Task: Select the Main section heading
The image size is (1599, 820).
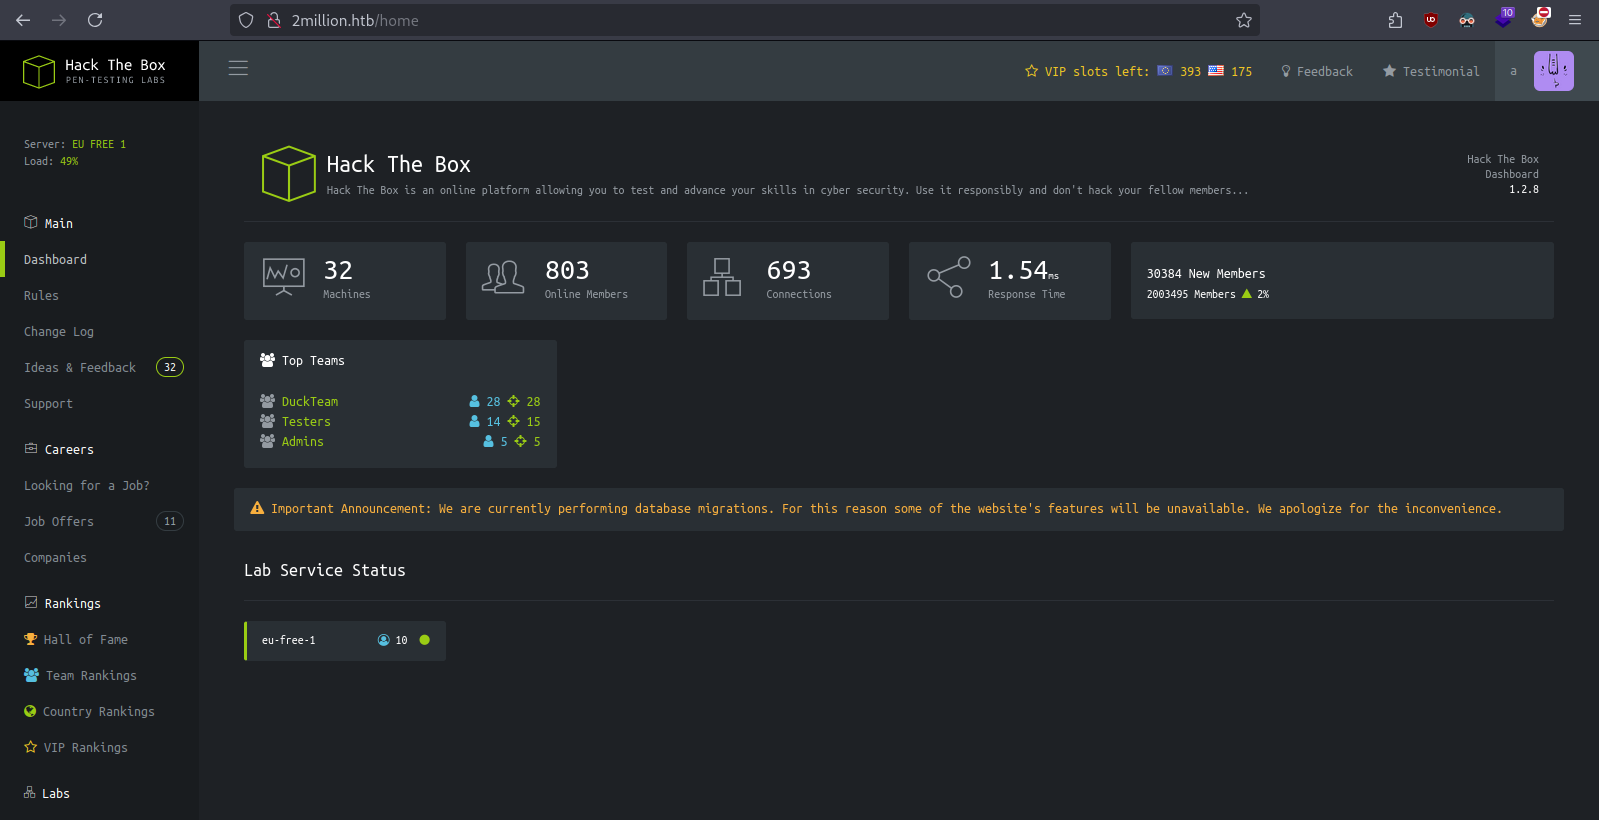Action: (x=48, y=223)
